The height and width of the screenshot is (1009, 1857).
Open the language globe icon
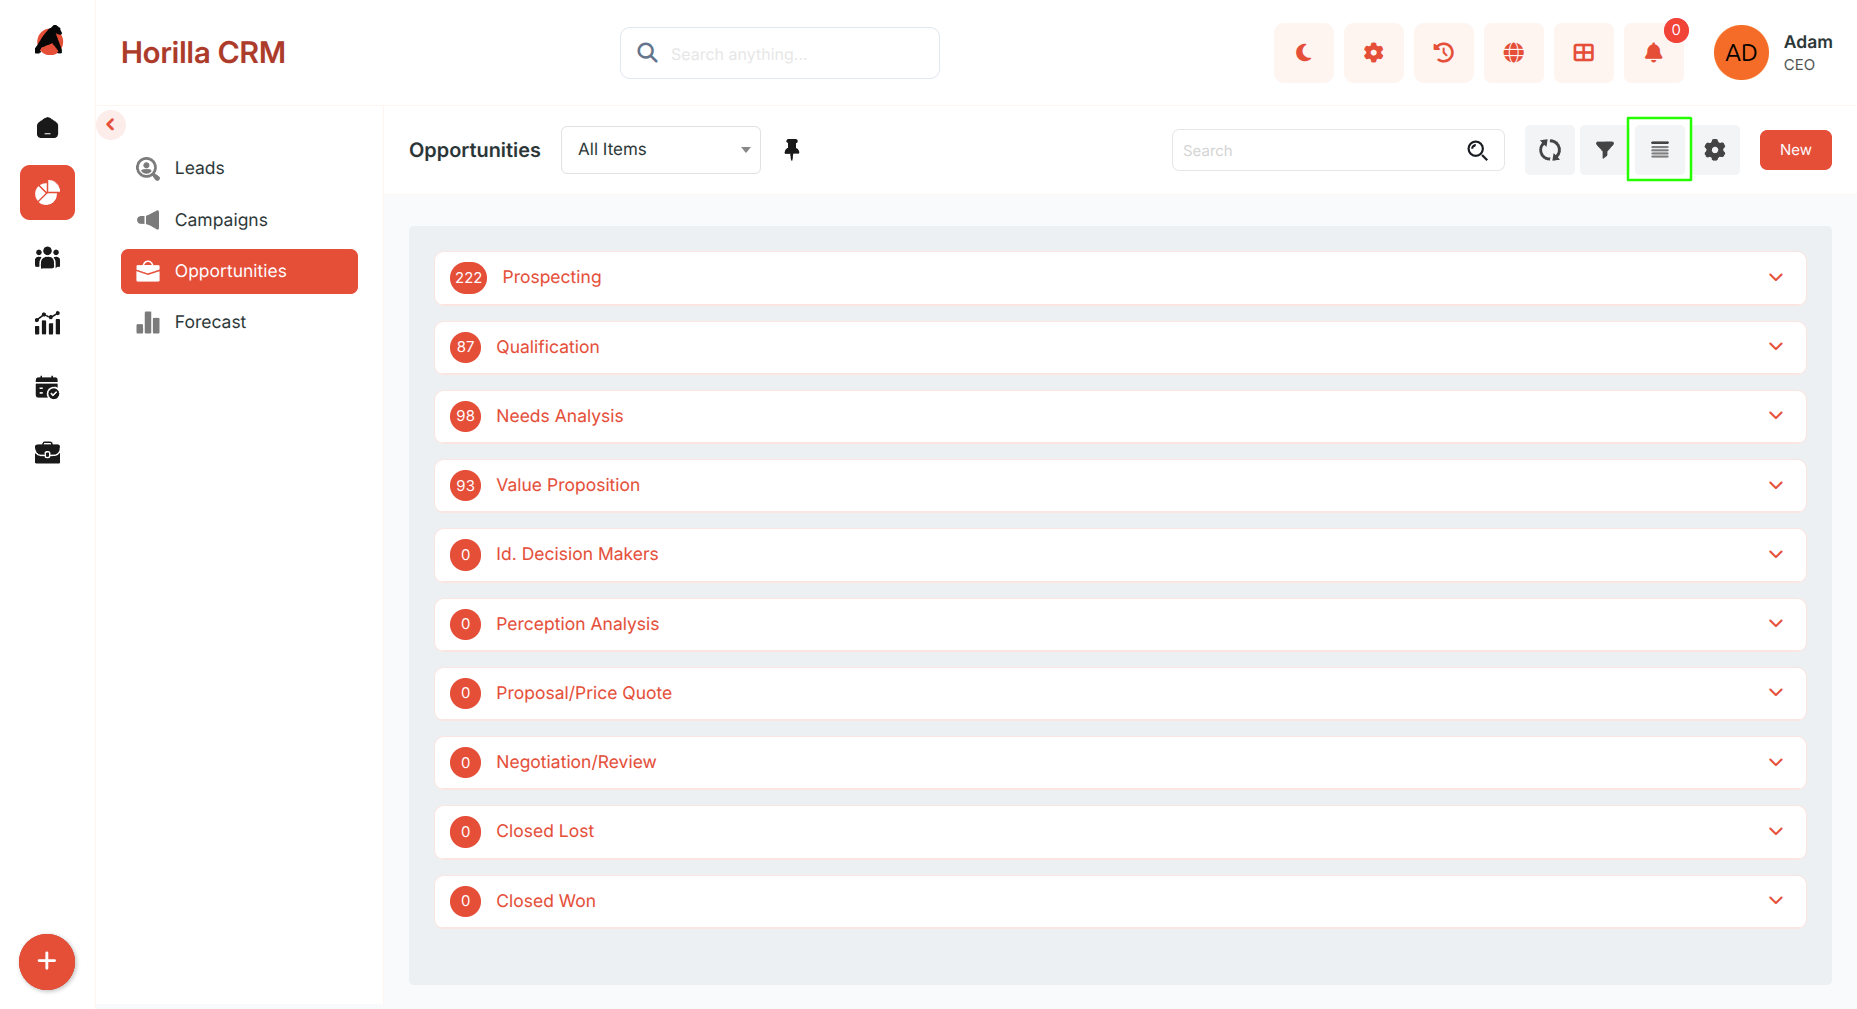[1513, 53]
